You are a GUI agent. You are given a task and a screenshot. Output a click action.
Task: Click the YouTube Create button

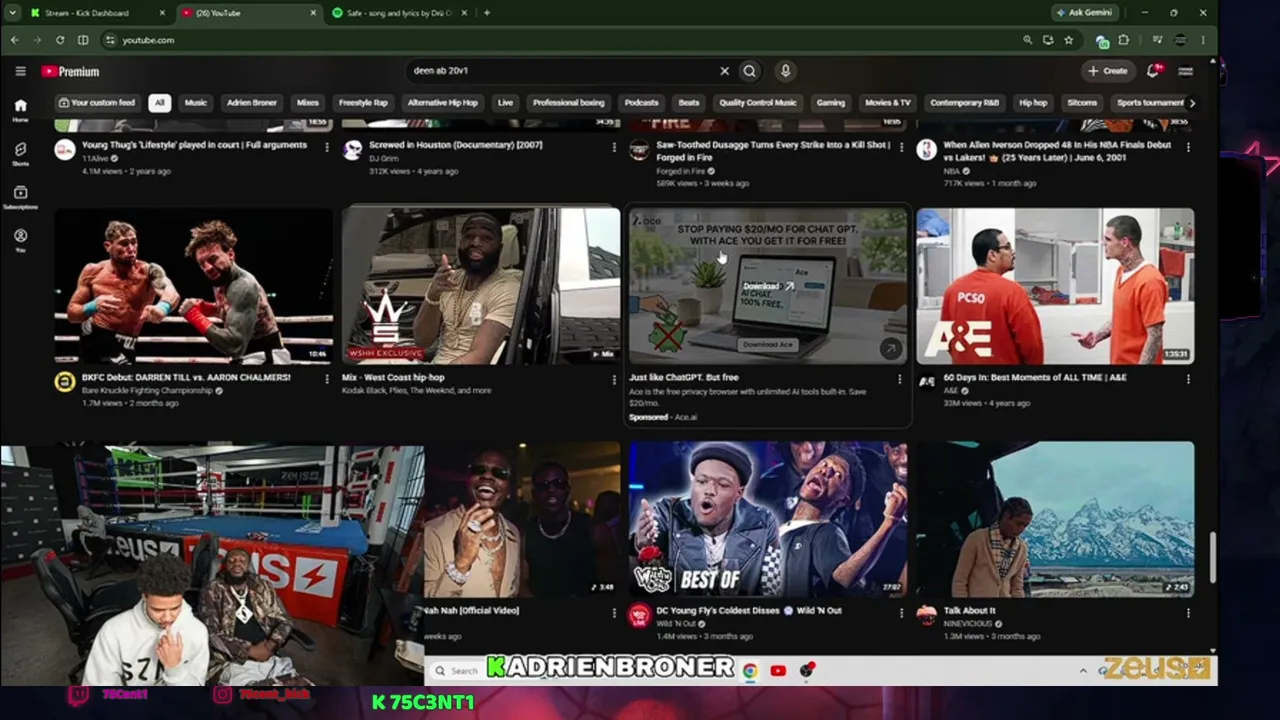tap(1107, 71)
